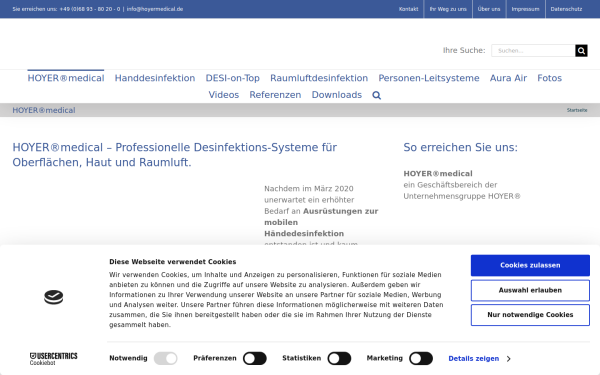
Task: Expand cookie details with the chevron arrow
Action: pyautogui.click(x=509, y=359)
